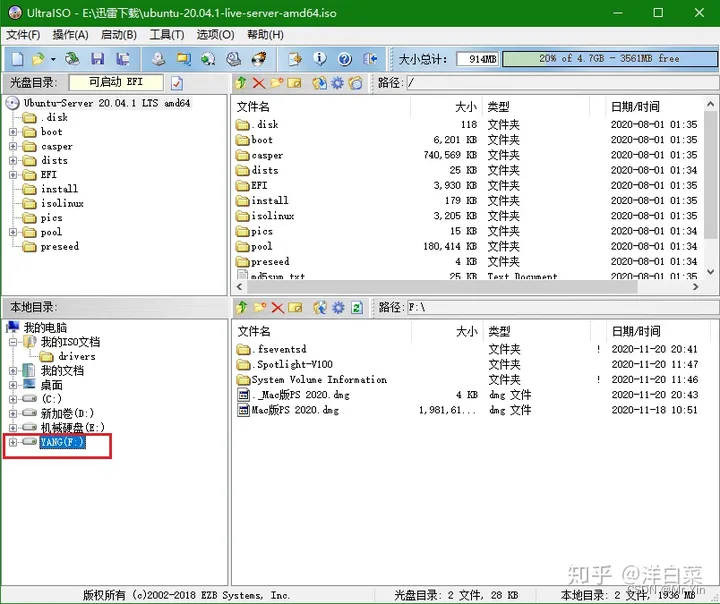This screenshot has height=604, width=720.
Task: Click the Burn CD/DVD Image flame icon
Action: [259, 59]
